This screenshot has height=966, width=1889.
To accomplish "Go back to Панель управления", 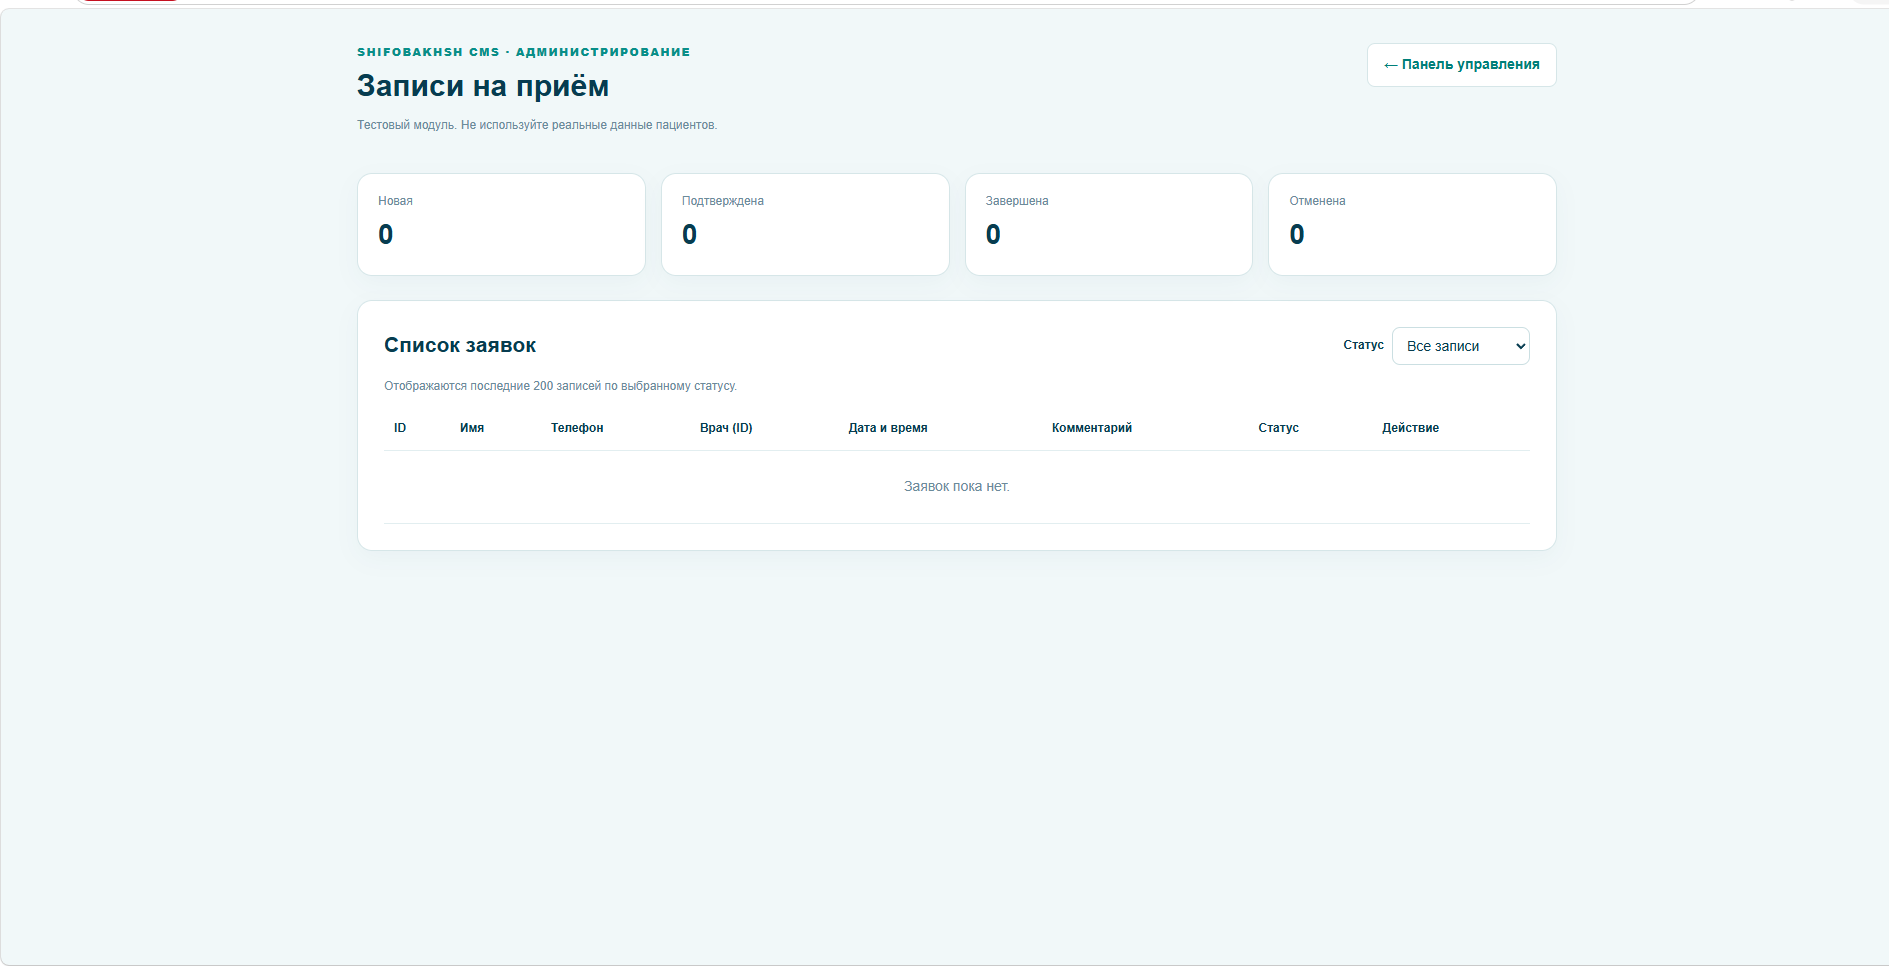I will pyautogui.click(x=1461, y=65).
